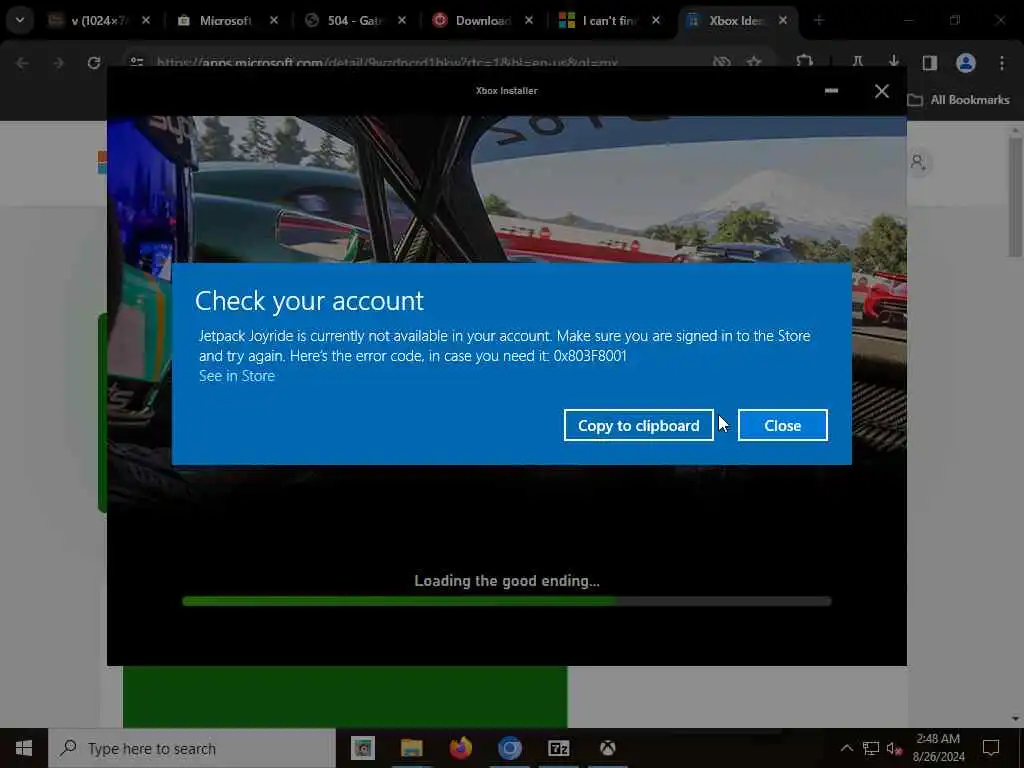Image resolution: width=1024 pixels, height=768 pixels.
Task: Close the Check your account dialog
Action: click(x=782, y=425)
